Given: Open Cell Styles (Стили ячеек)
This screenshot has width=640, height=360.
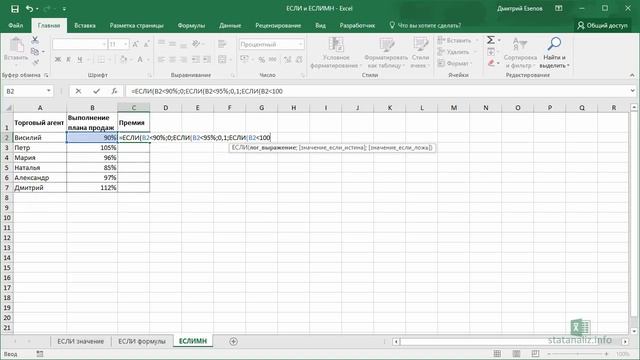Looking at the screenshot, I should tap(420, 52).
